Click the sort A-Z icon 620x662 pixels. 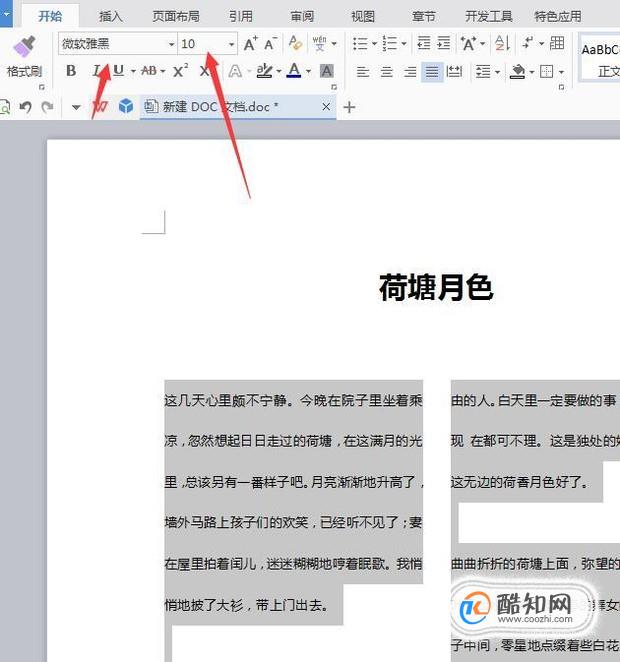pos(502,43)
